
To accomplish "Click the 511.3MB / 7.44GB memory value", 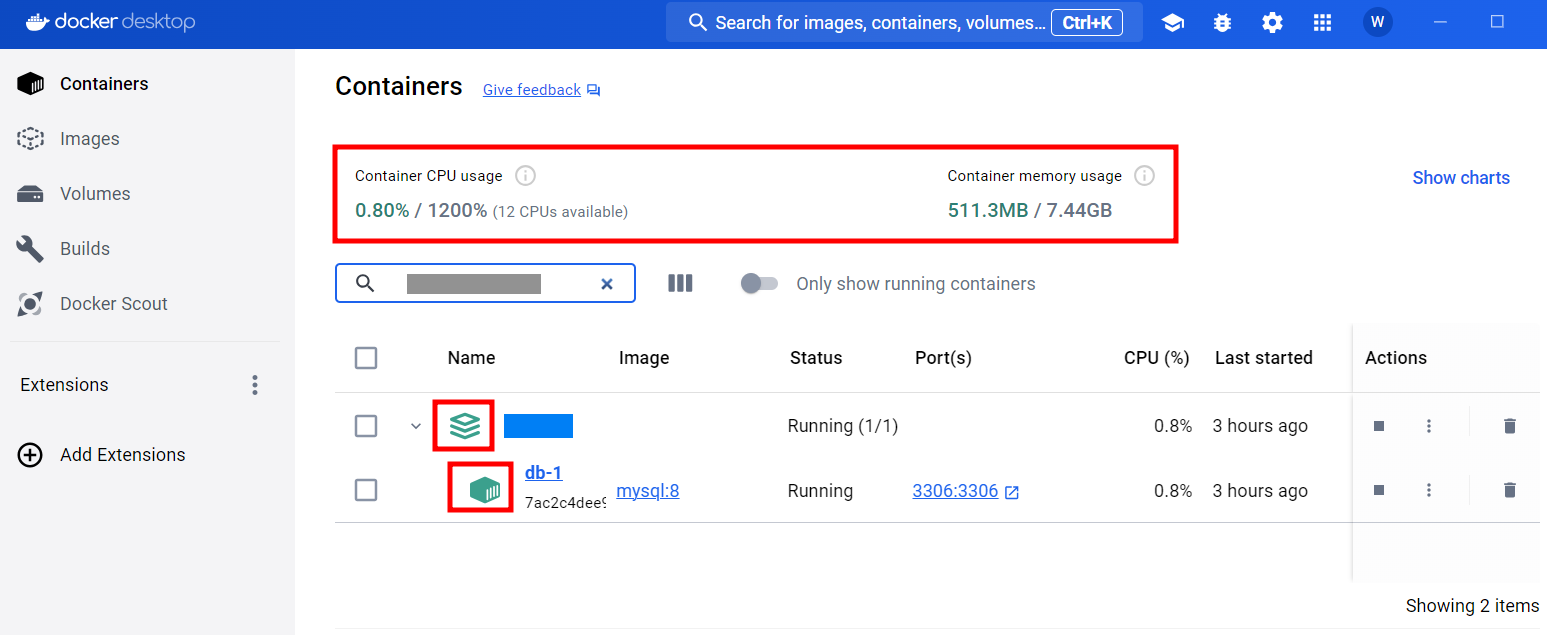I will click(x=1030, y=210).
